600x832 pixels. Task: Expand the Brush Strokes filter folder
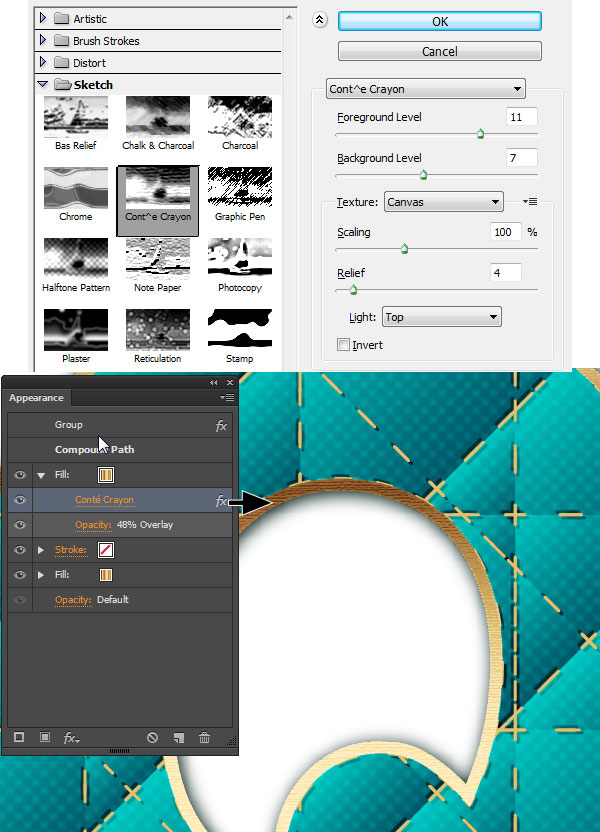click(x=43, y=40)
